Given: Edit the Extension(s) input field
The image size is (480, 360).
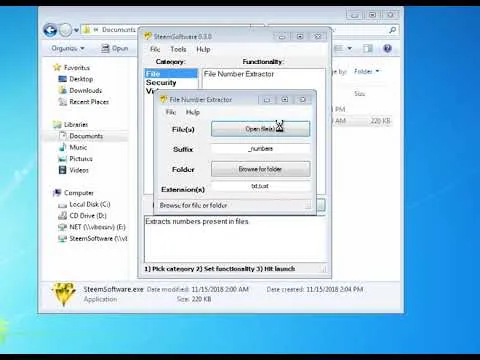Looking at the screenshot, I should [x=260, y=186].
